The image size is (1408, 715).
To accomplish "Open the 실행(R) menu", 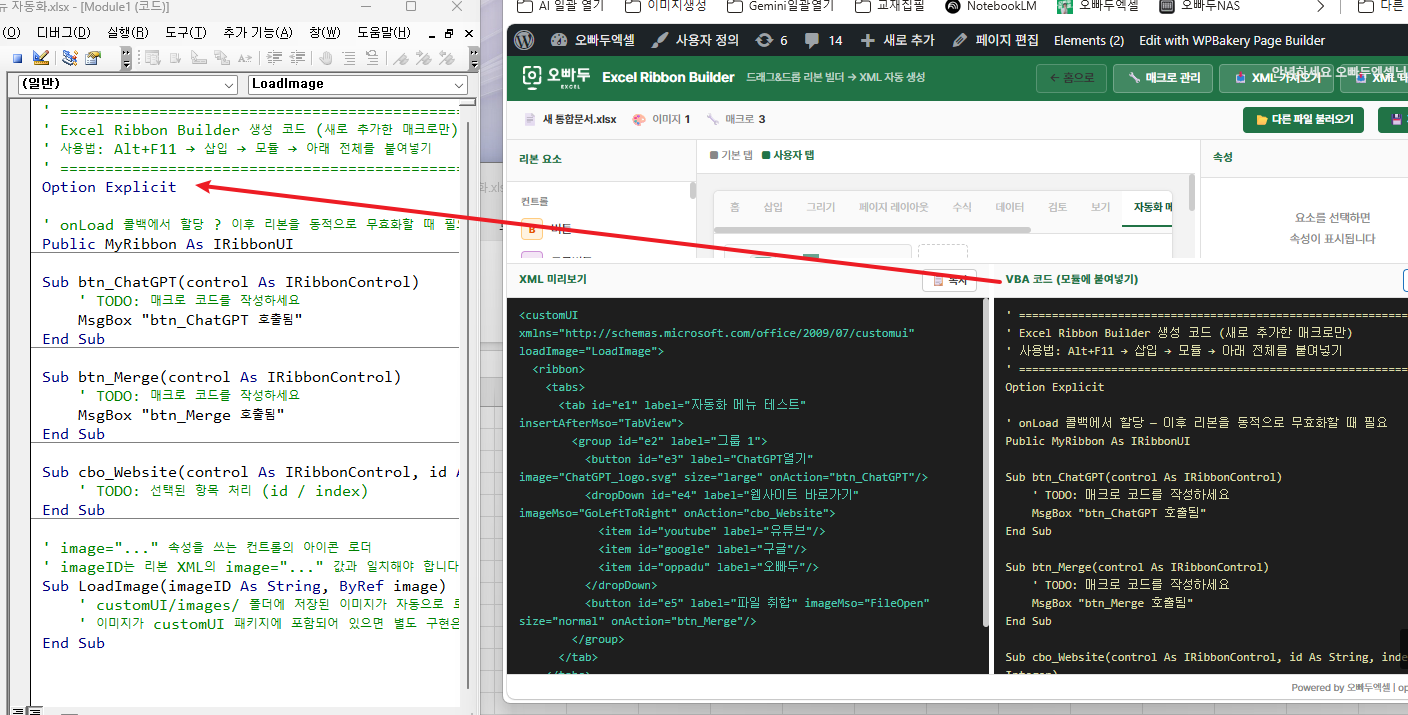I will [x=128, y=33].
